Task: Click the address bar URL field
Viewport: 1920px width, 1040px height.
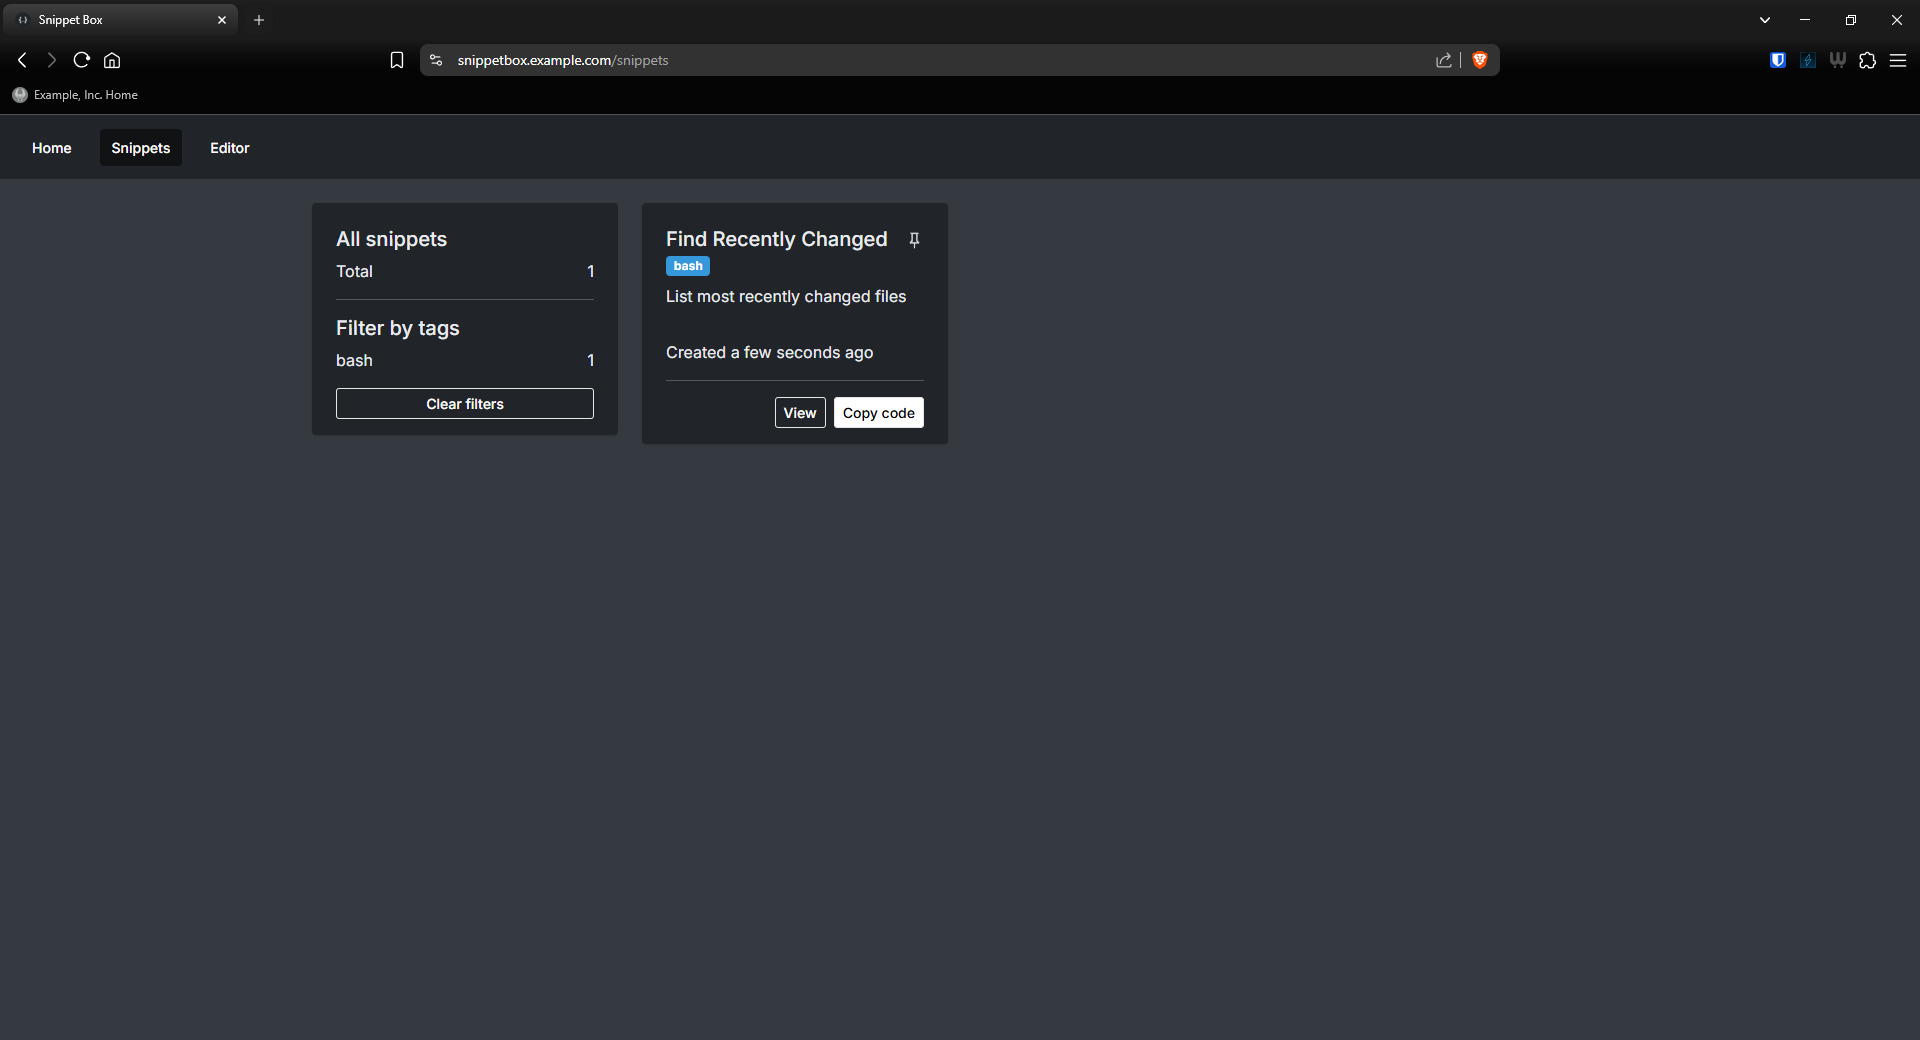Action: point(900,60)
